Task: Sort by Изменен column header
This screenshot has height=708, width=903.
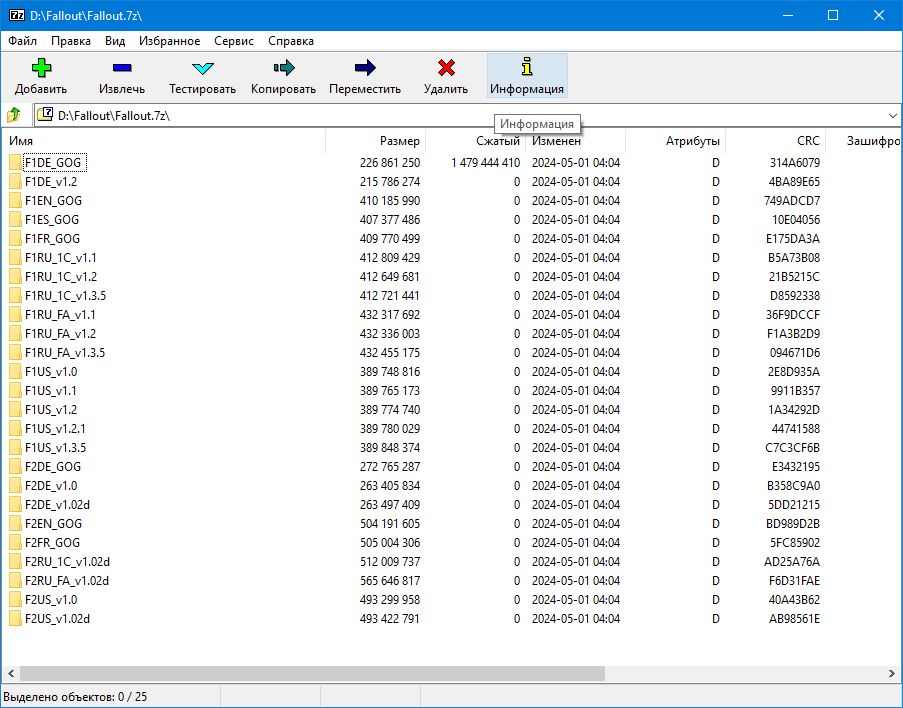Action: [575, 141]
